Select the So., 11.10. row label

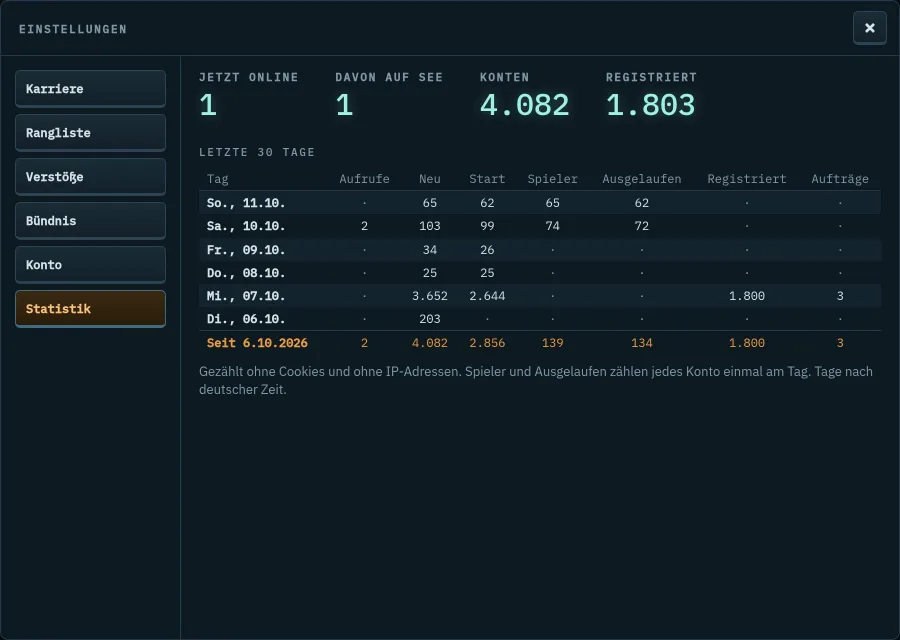pyautogui.click(x=246, y=203)
